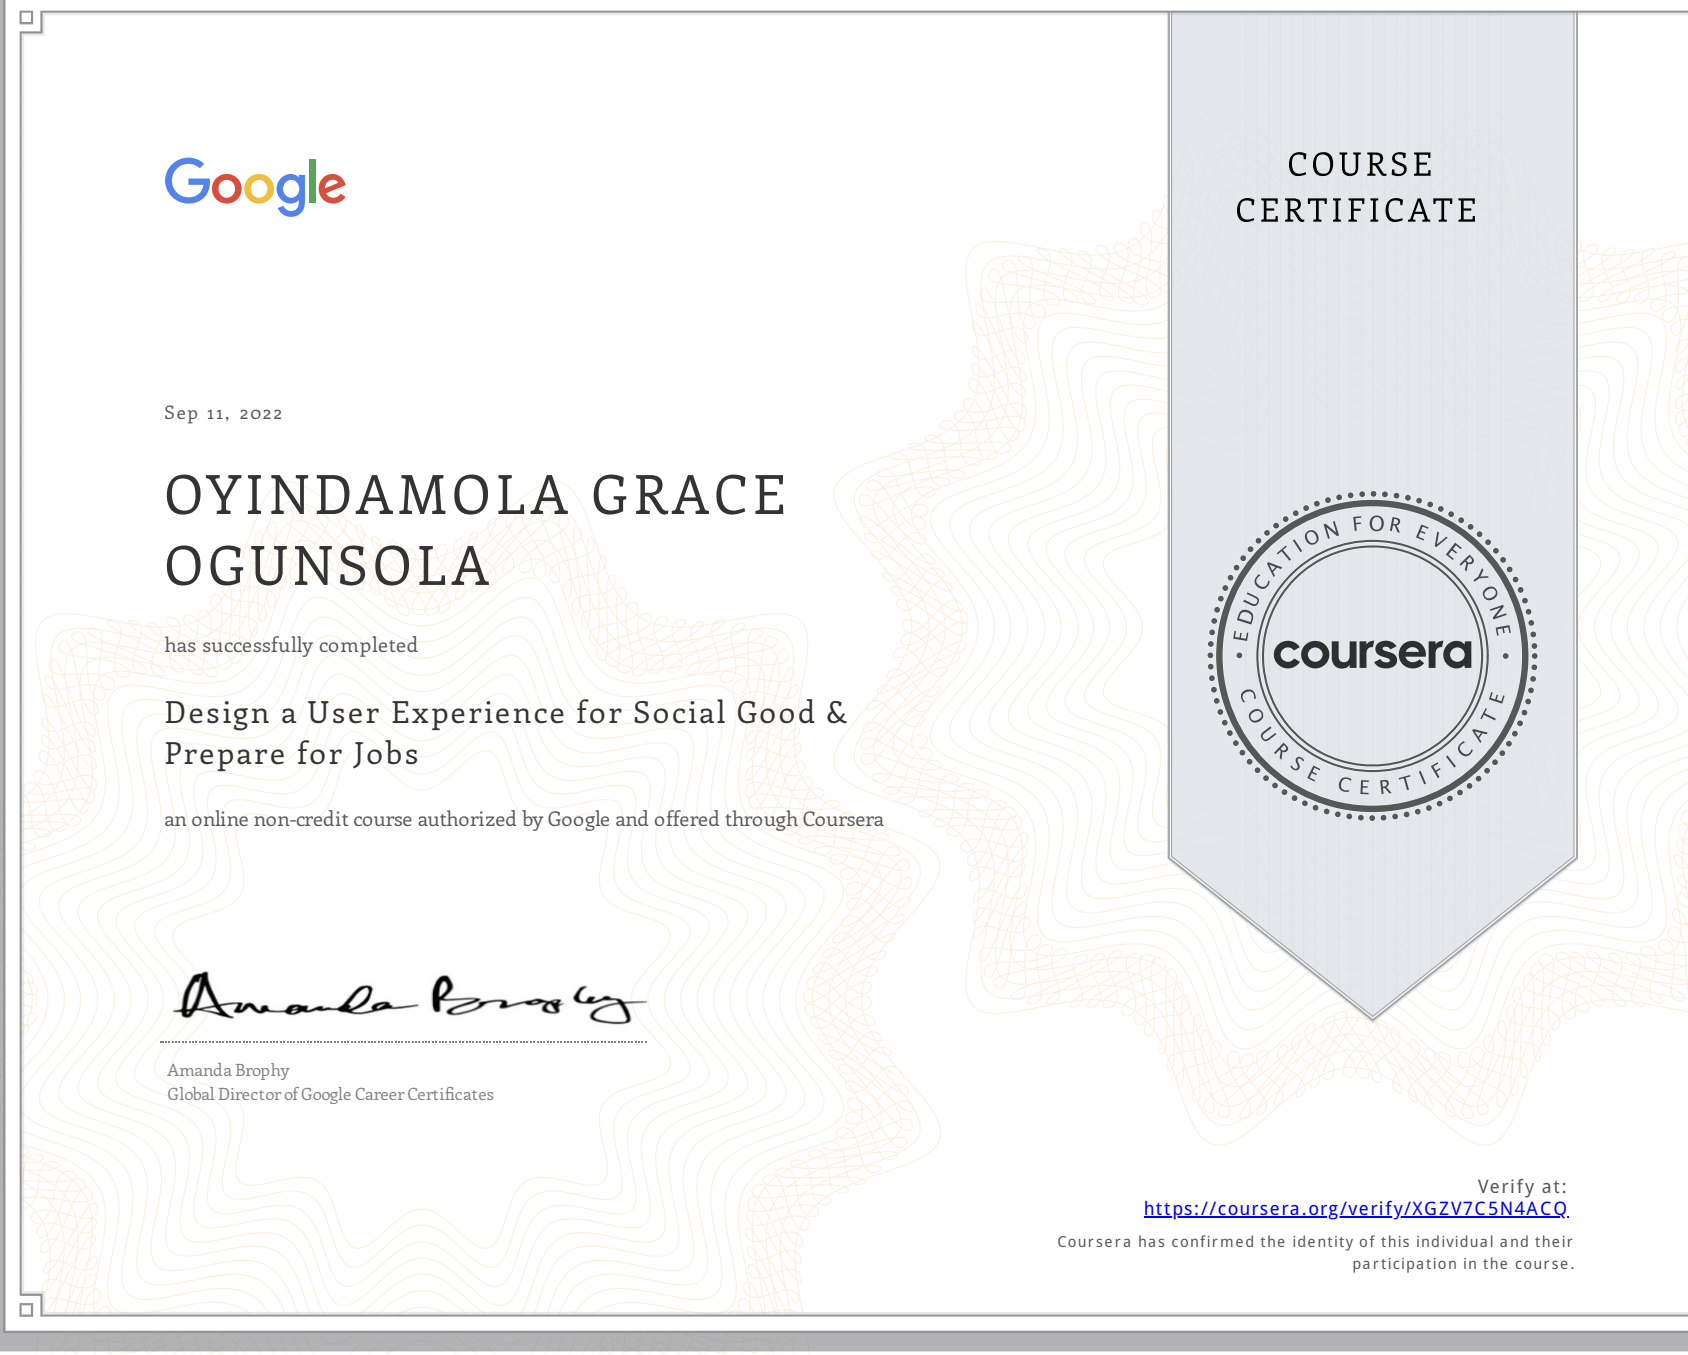Click the Amanda Brophy handwritten signature
This screenshot has width=1688, height=1355.
point(410,998)
